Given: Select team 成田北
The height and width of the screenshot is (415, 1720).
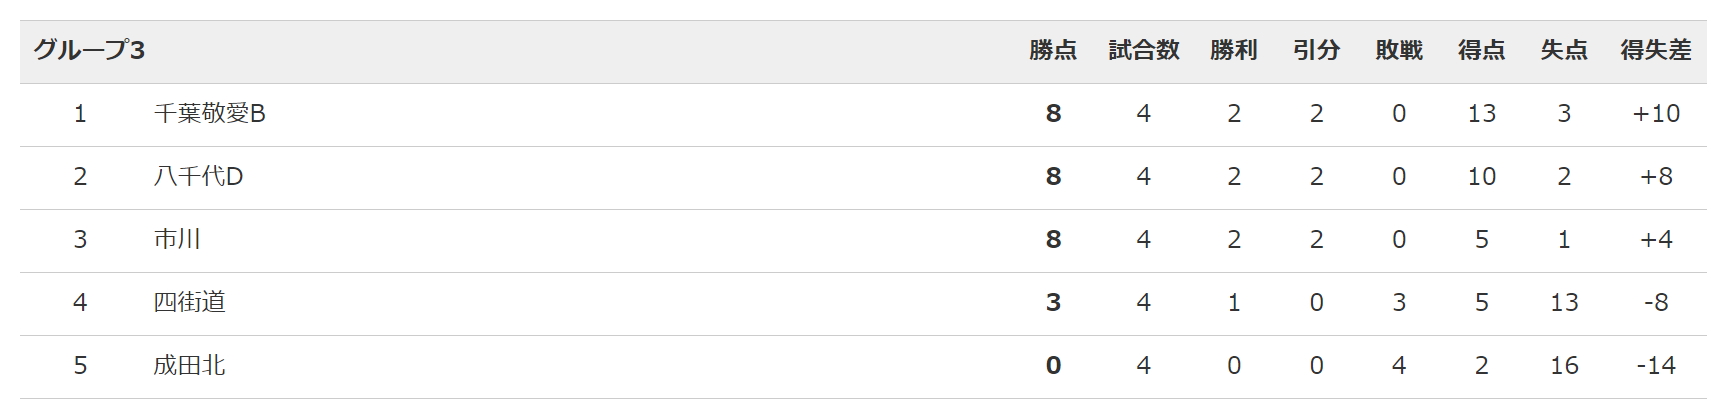Looking at the screenshot, I should [190, 366].
